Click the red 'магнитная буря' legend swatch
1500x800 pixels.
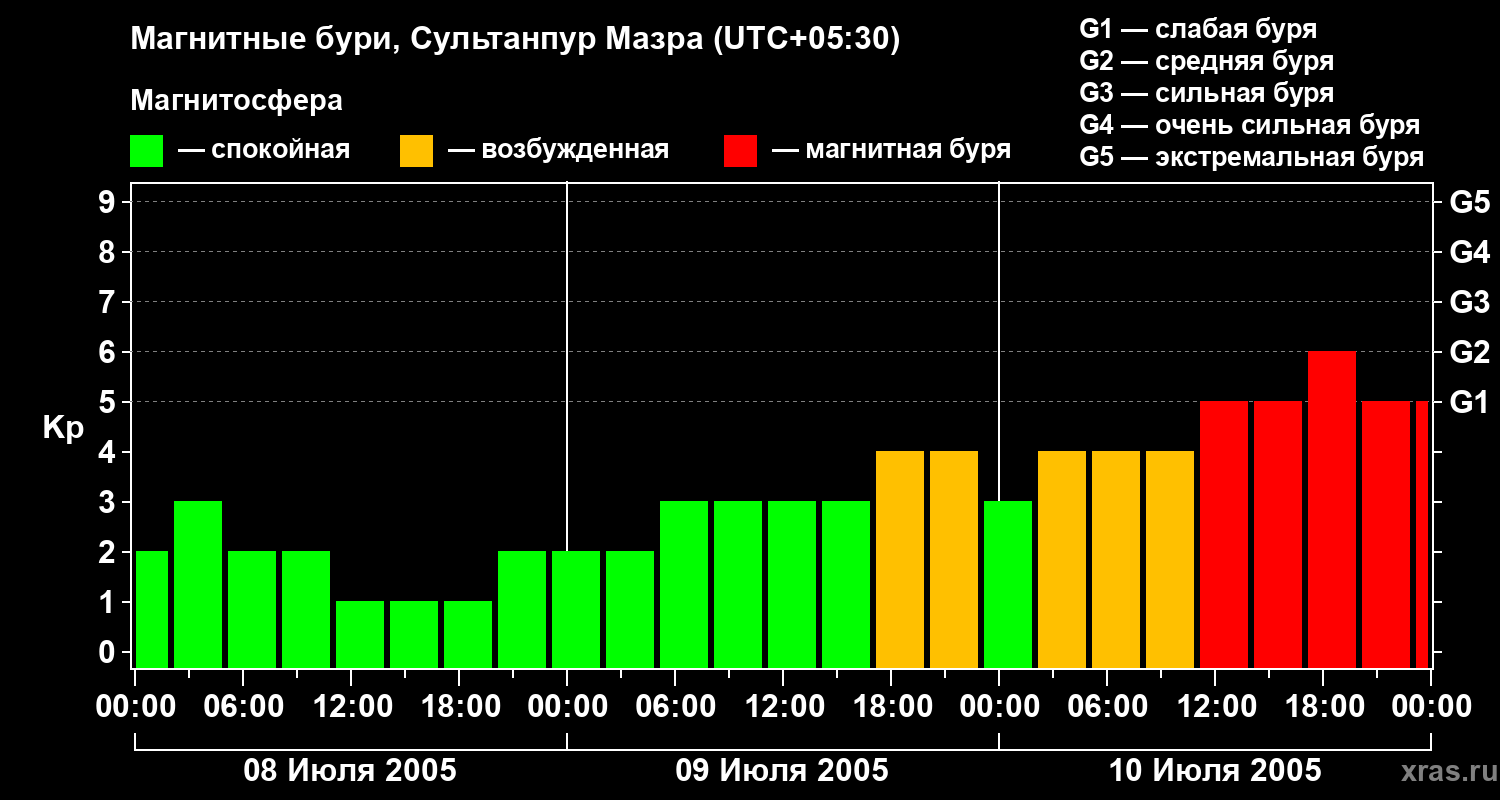tap(740, 151)
